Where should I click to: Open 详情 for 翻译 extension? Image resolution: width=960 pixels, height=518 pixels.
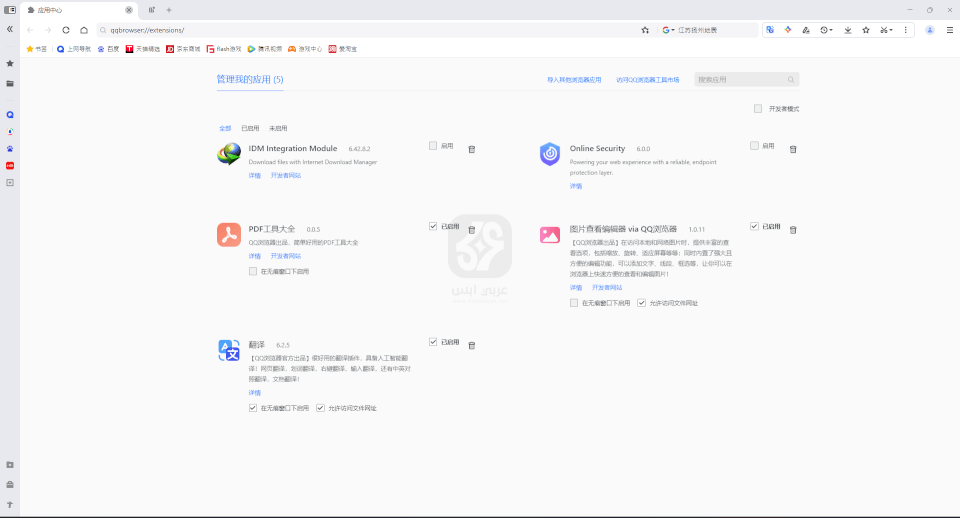255,392
